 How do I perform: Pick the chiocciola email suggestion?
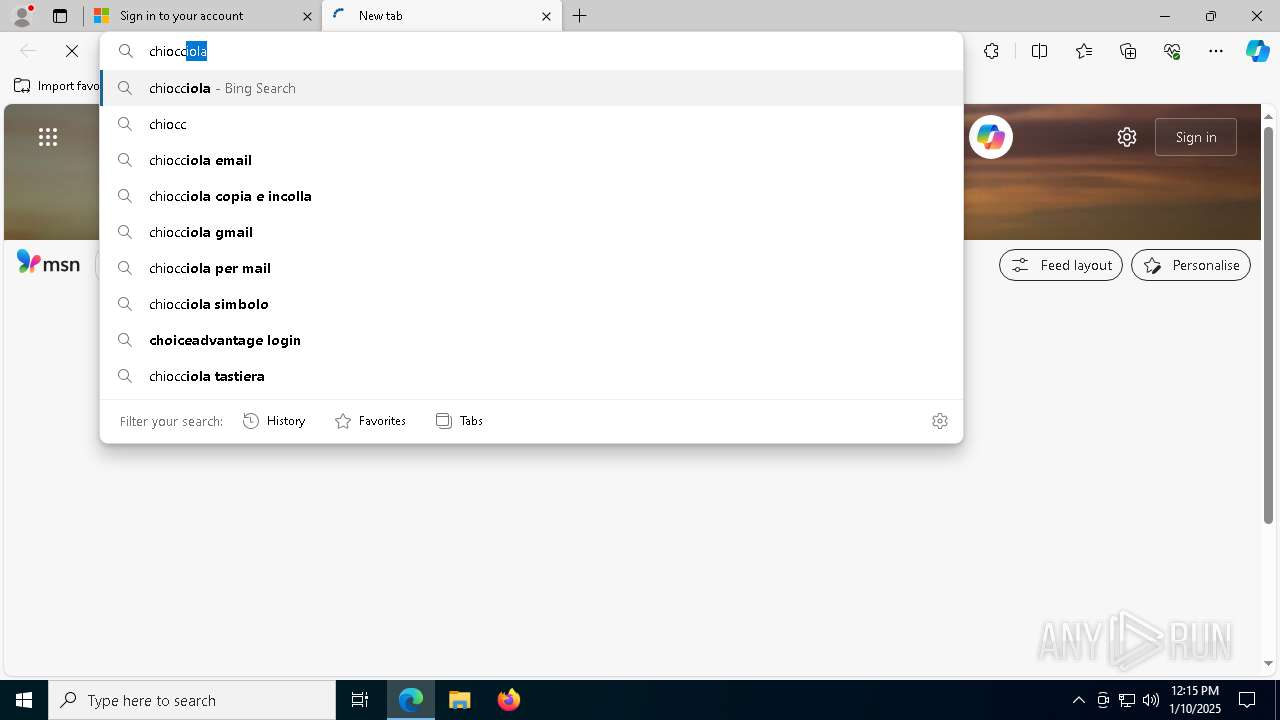[x=532, y=160]
